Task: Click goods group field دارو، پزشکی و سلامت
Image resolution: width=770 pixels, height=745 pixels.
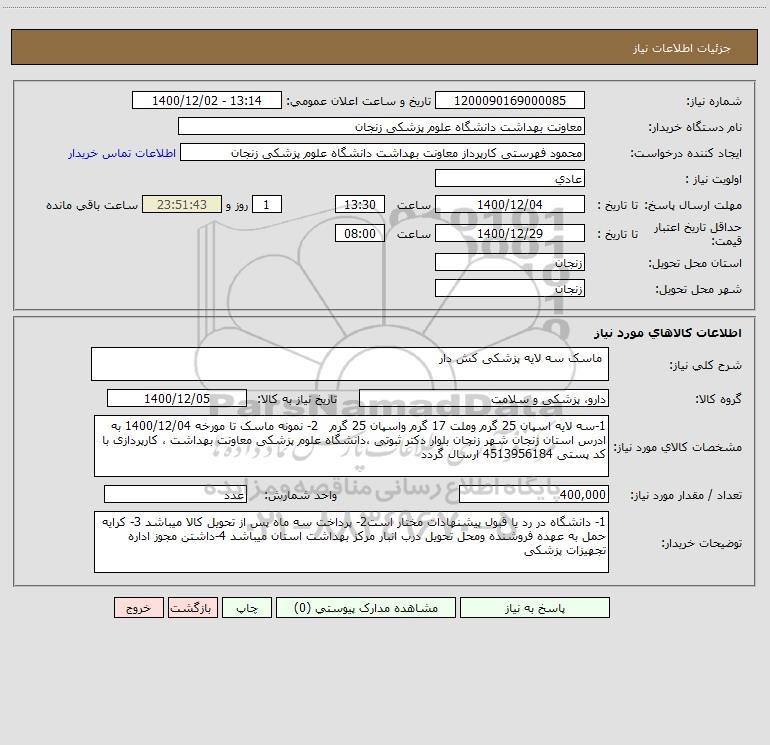Action: (x=484, y=399)
